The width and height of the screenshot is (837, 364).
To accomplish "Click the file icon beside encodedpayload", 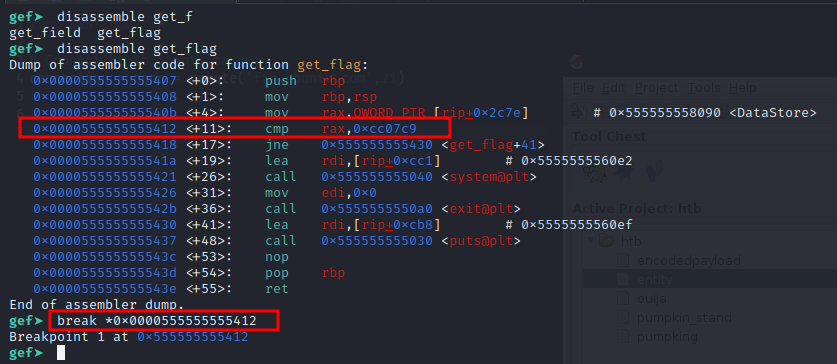I will click(x=623, y=260).
